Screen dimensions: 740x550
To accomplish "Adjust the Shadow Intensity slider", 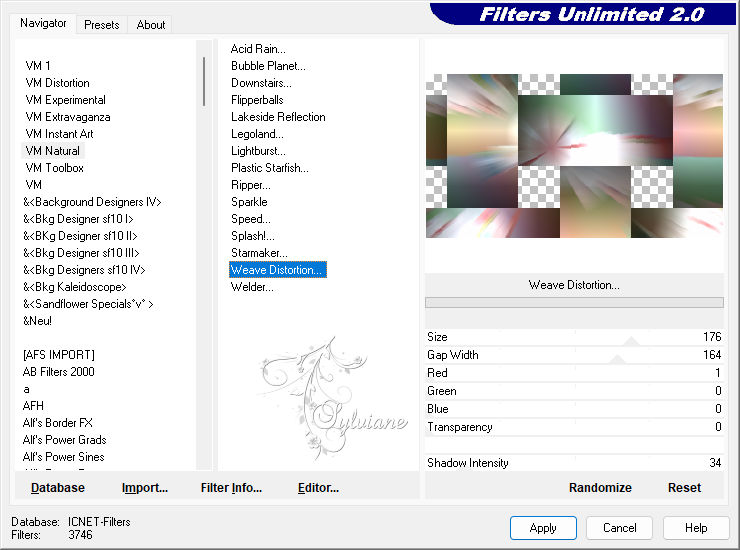I will pyautogui.click(x=574, y=462).
